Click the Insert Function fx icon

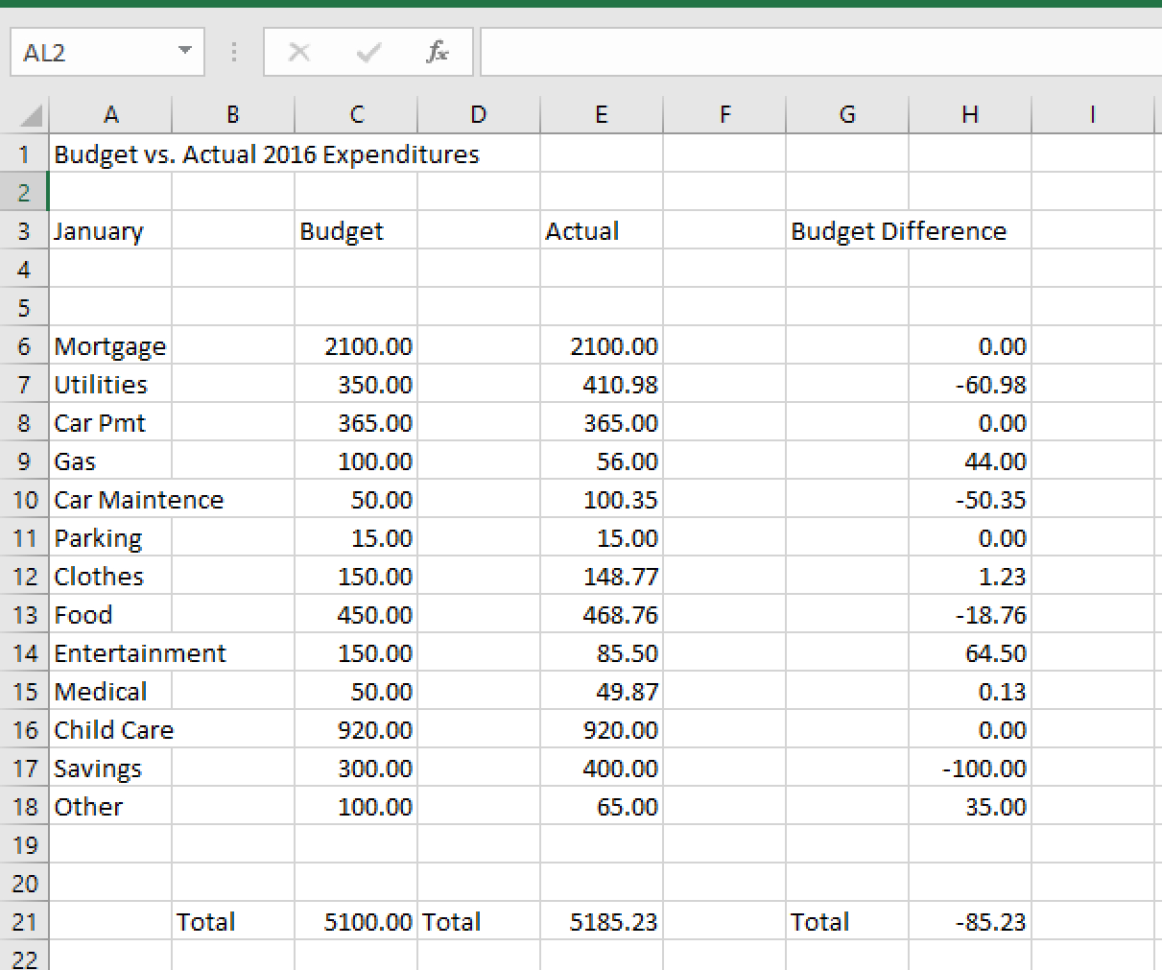(x=436, y=52)
